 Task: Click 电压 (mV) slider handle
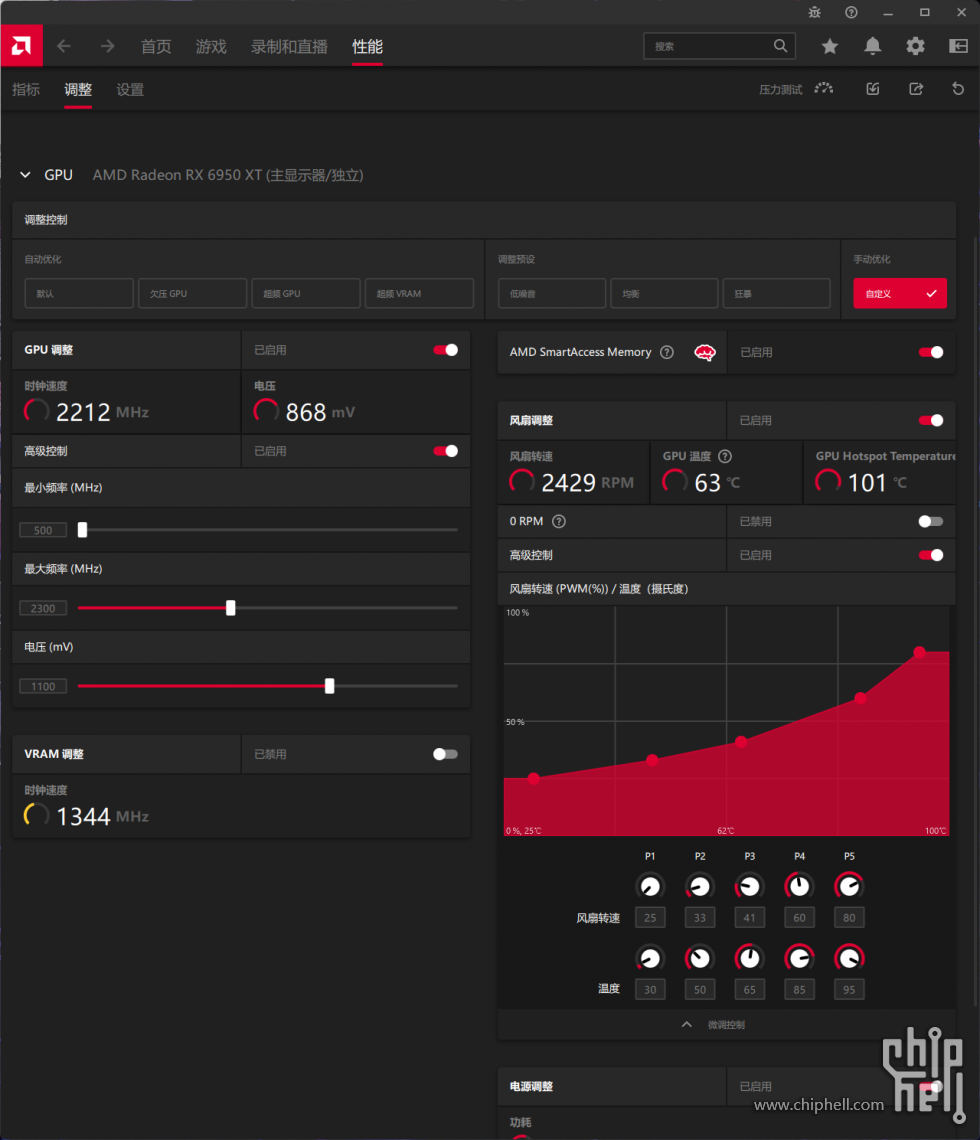point(329,686)
